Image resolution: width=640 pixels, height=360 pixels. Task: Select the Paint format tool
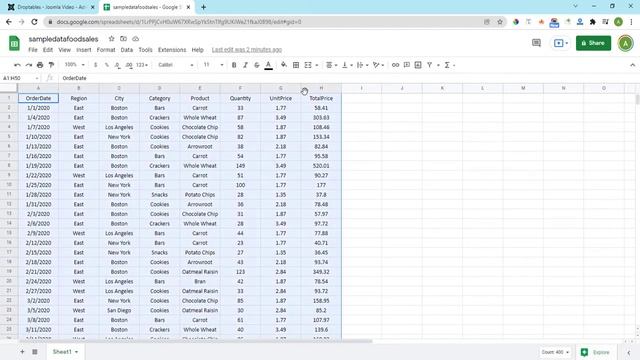[x=51, y=65]
